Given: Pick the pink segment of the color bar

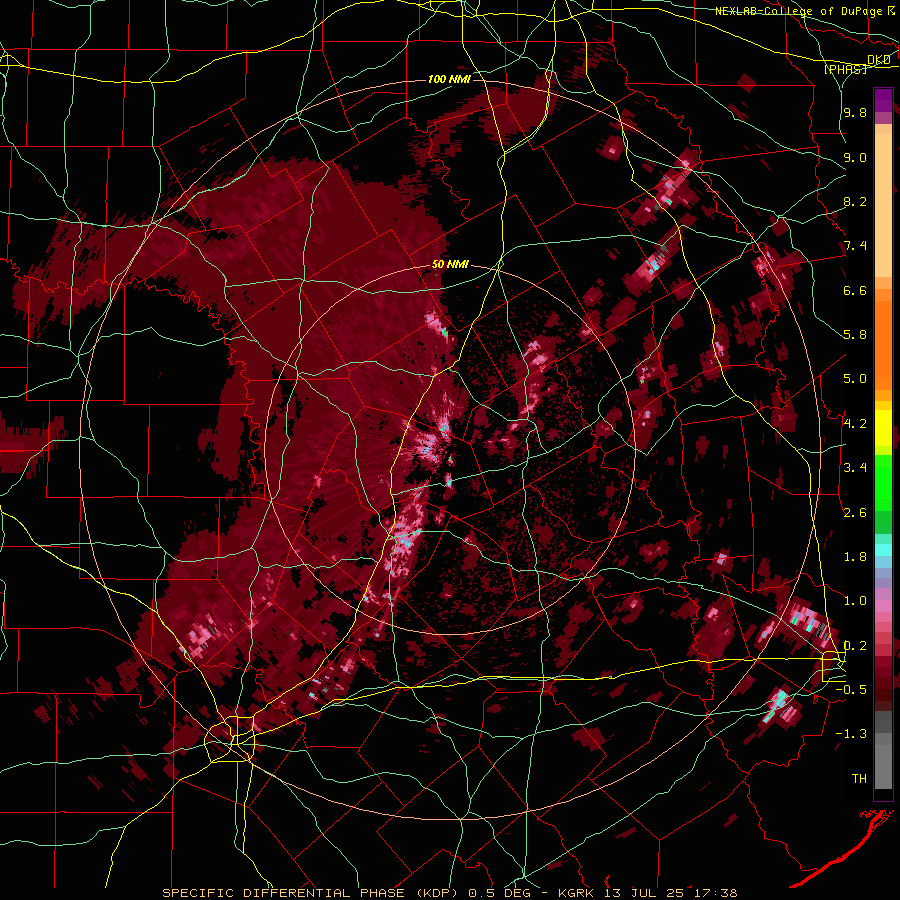Looking at the screenshot, I should pyautogui.click(x=883, y=606).
